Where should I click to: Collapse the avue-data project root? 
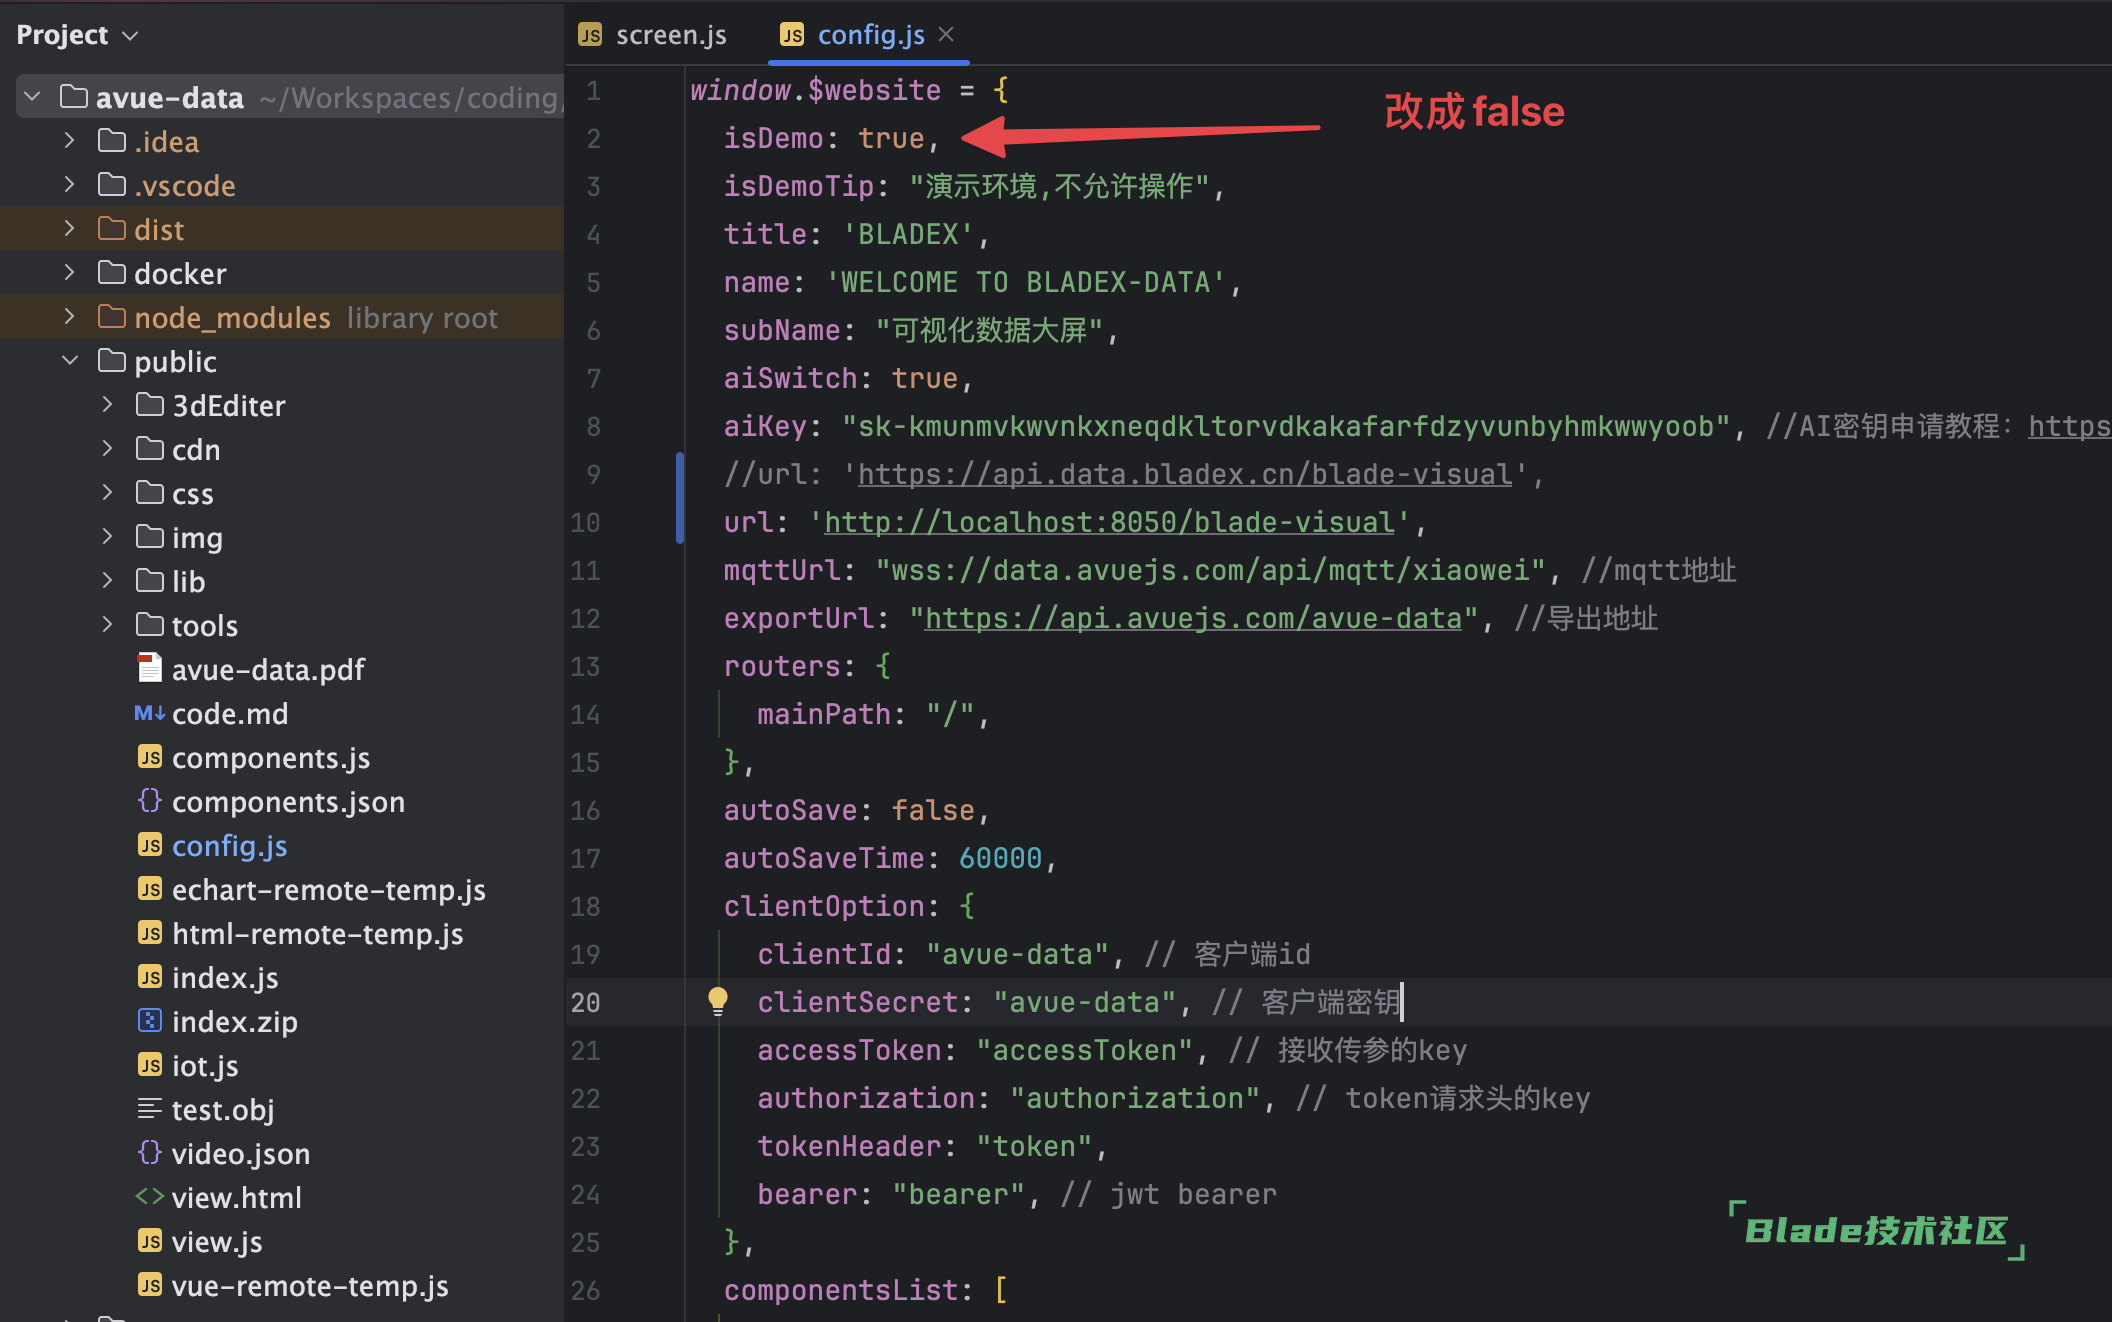coord(33,97)
